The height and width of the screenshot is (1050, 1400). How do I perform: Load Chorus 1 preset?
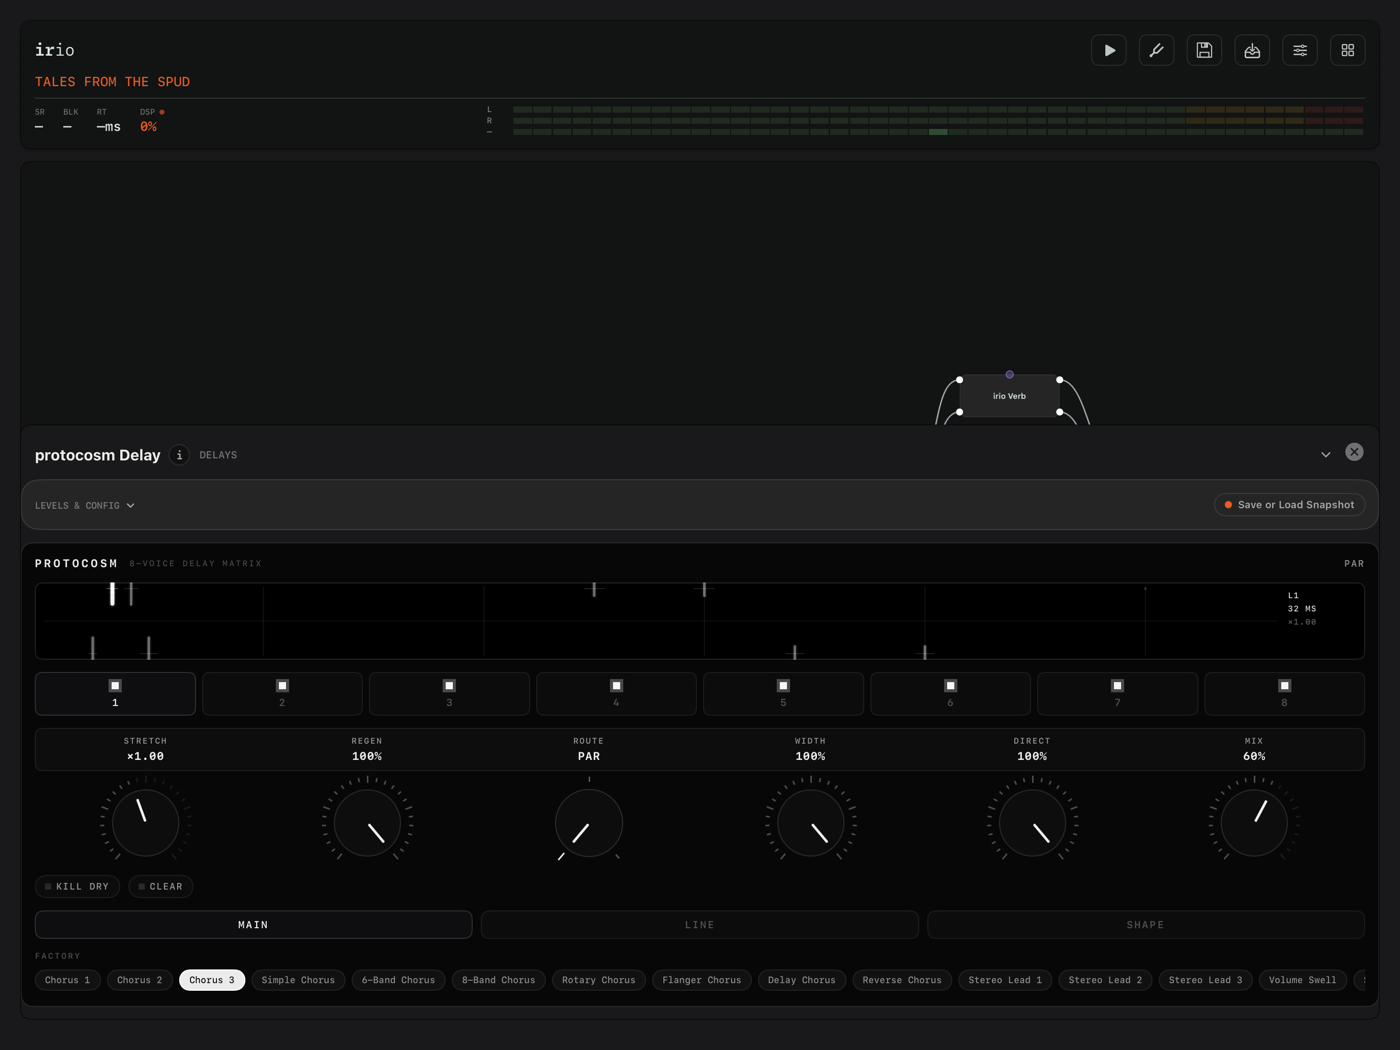pos(67,980)
